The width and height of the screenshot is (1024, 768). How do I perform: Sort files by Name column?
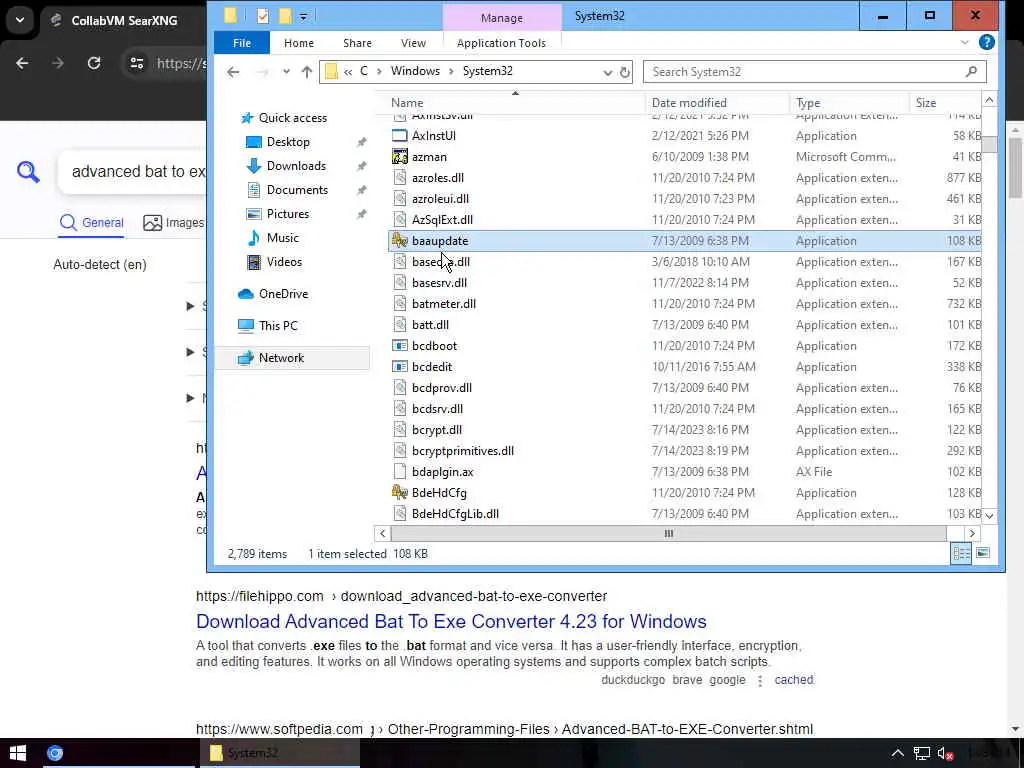(x=407, y=103)
